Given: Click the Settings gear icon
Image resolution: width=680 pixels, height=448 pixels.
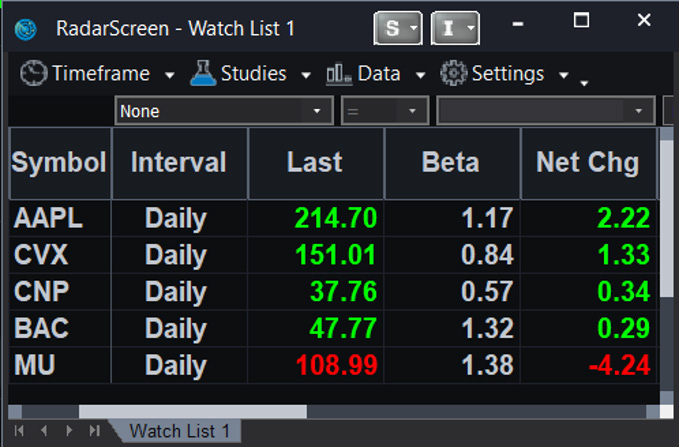Looking at the screenshot, I should 454,74.
